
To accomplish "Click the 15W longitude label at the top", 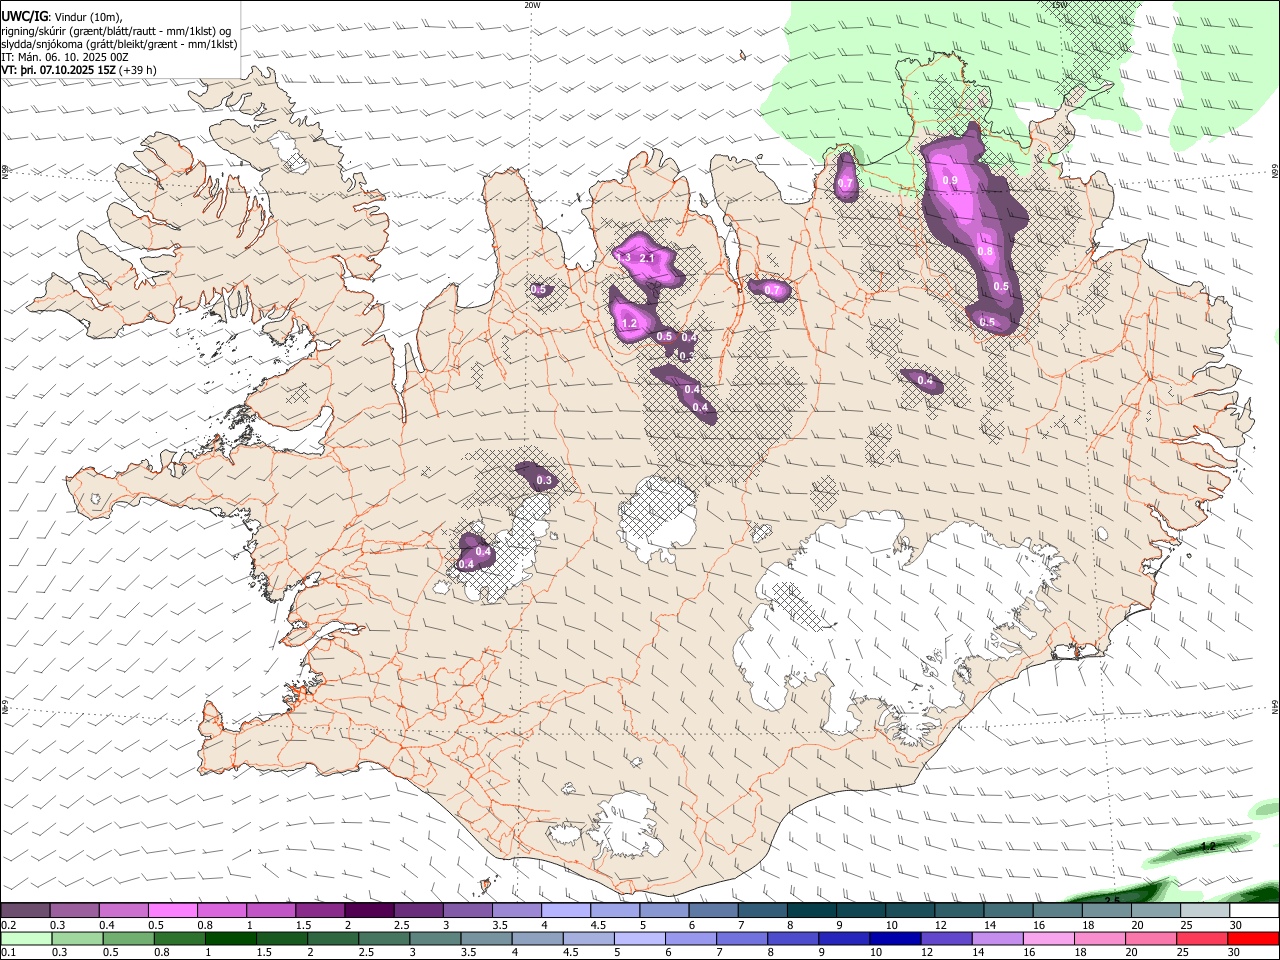I will (x=1059, y=5).
